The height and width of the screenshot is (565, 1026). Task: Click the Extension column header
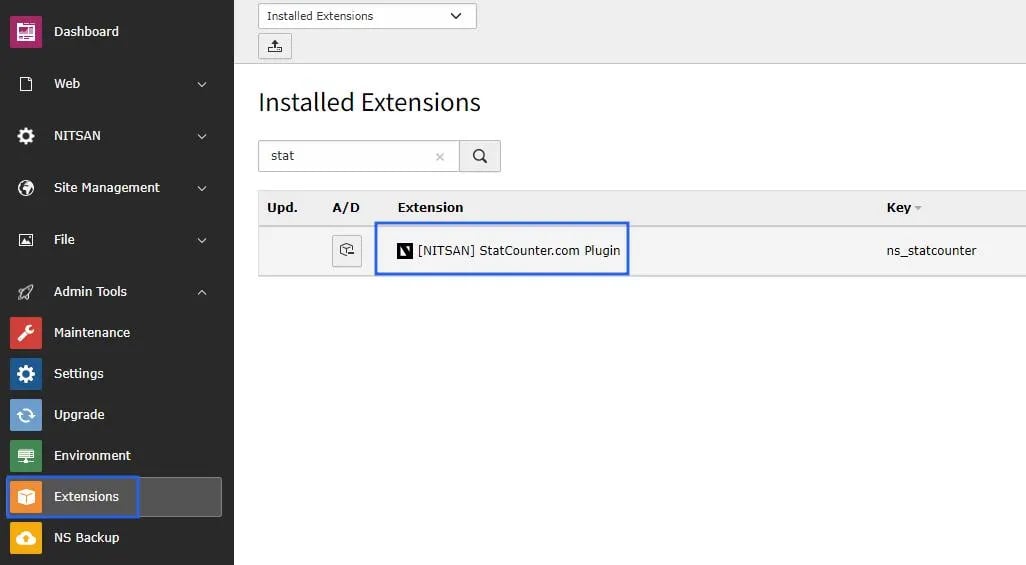431,208
